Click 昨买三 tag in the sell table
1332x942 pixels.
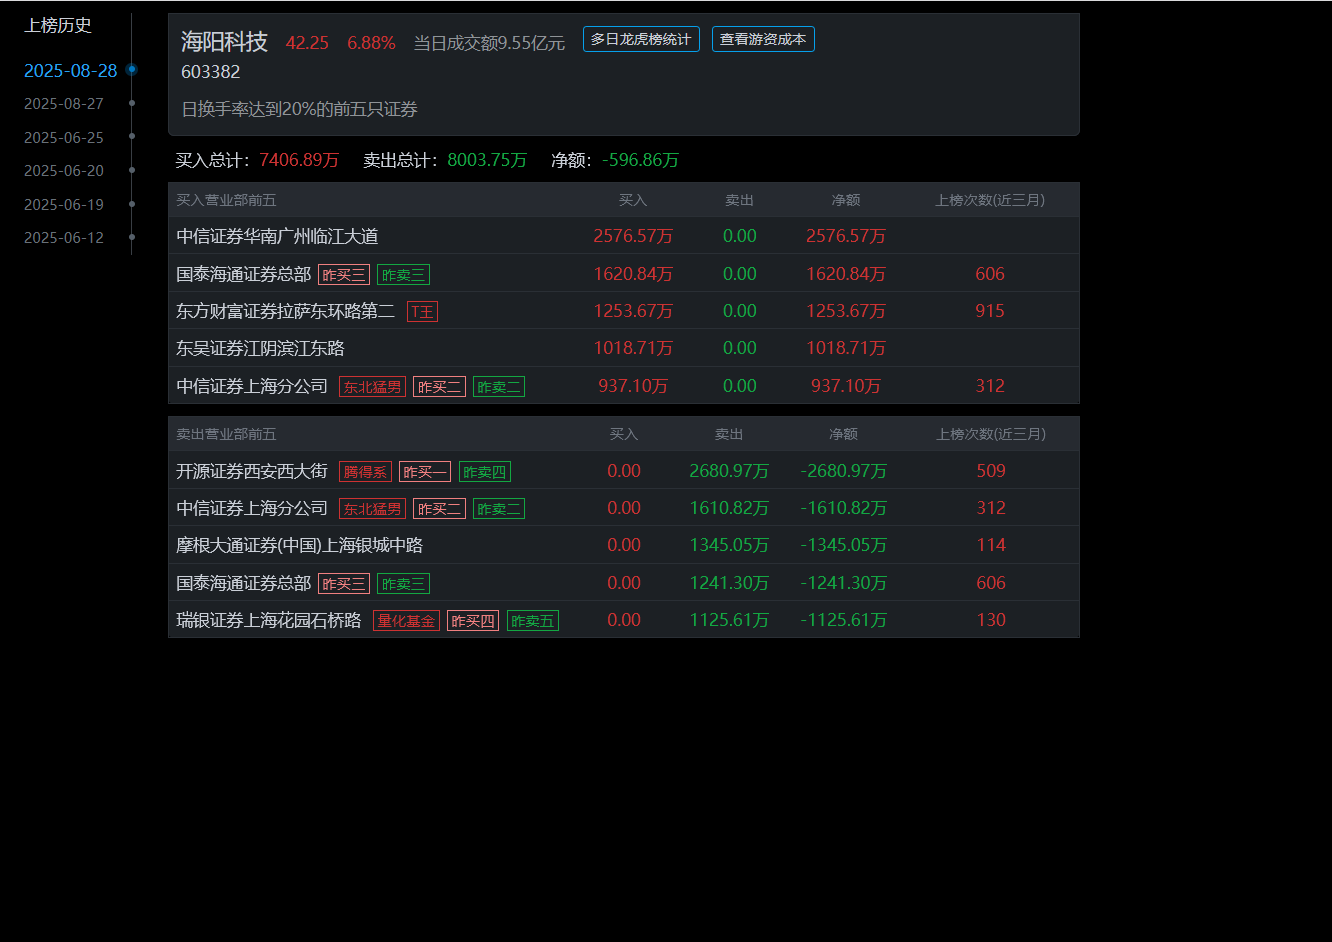click(344, 584)
